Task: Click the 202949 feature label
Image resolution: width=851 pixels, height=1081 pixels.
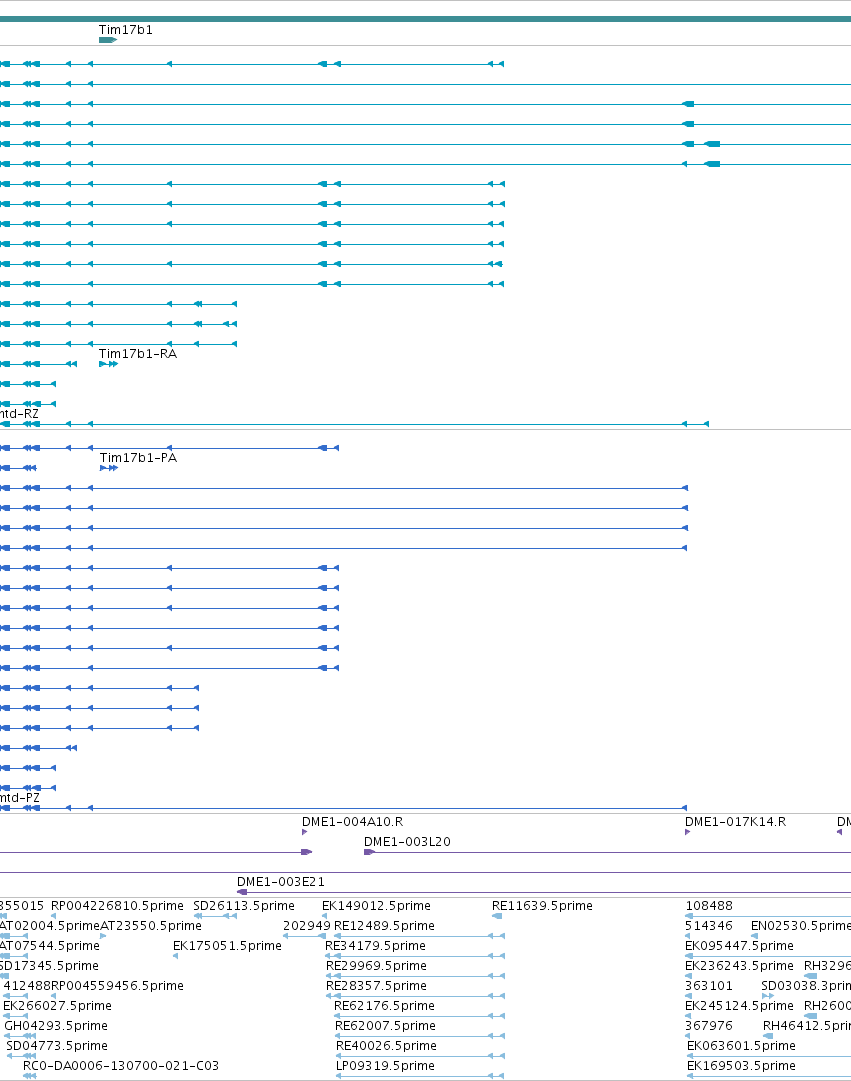Action: (307, 926)
